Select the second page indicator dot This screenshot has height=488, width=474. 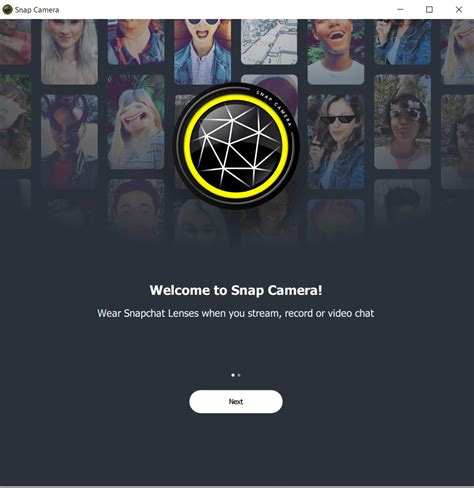239,375
